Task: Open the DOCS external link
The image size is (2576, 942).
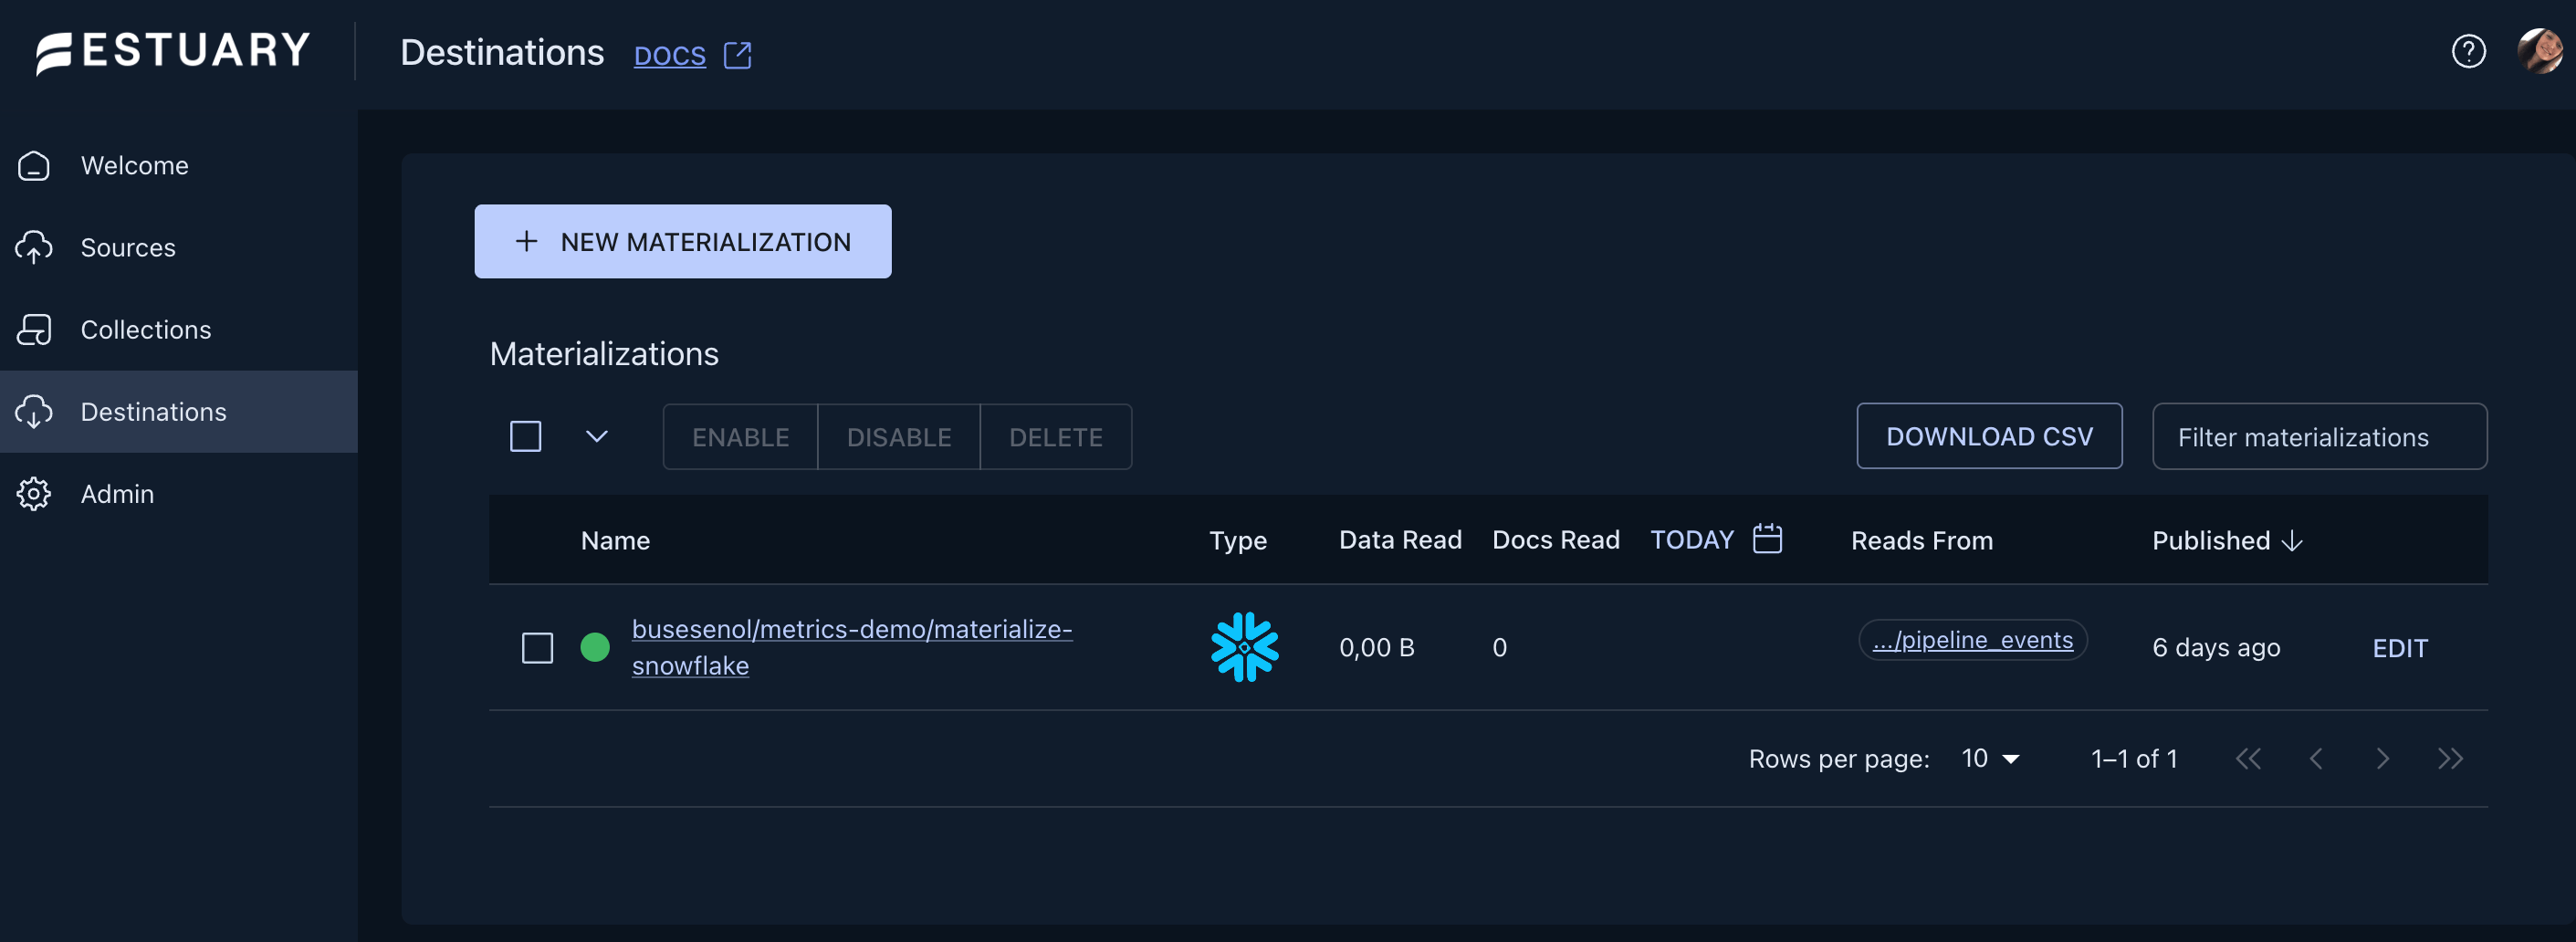Action: click(x=669, y=54)
